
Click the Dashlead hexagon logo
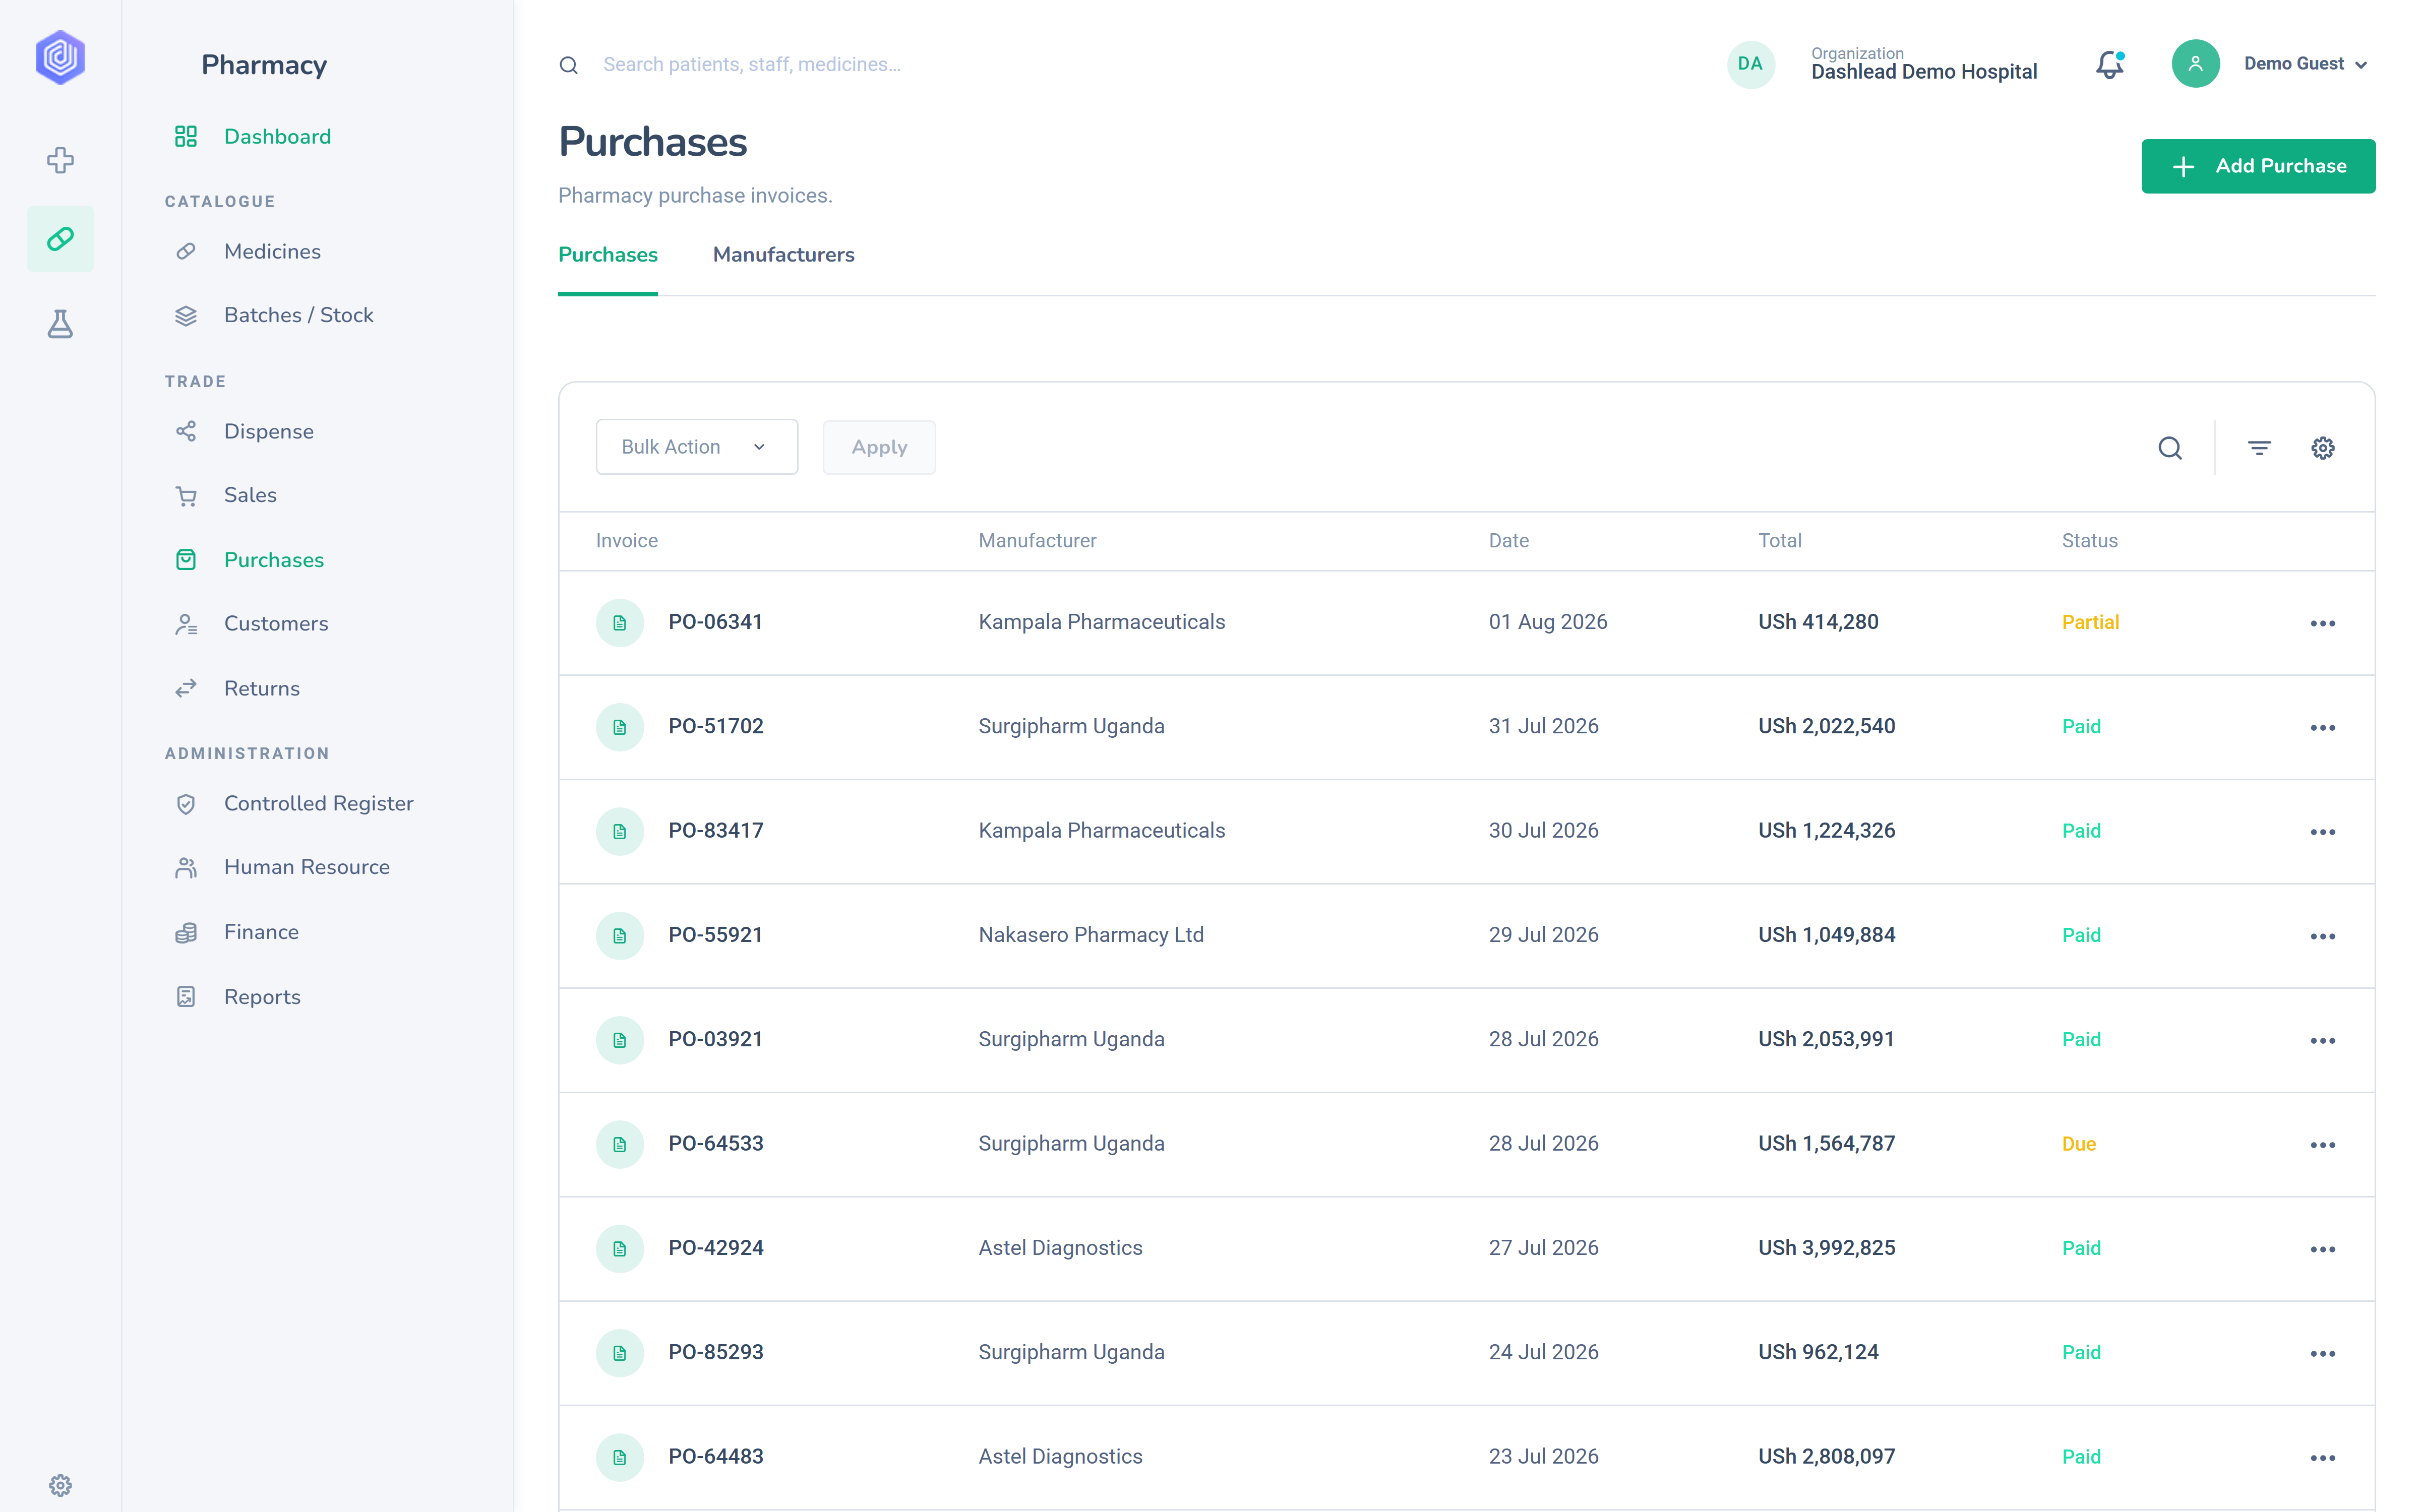click(60, 57)
